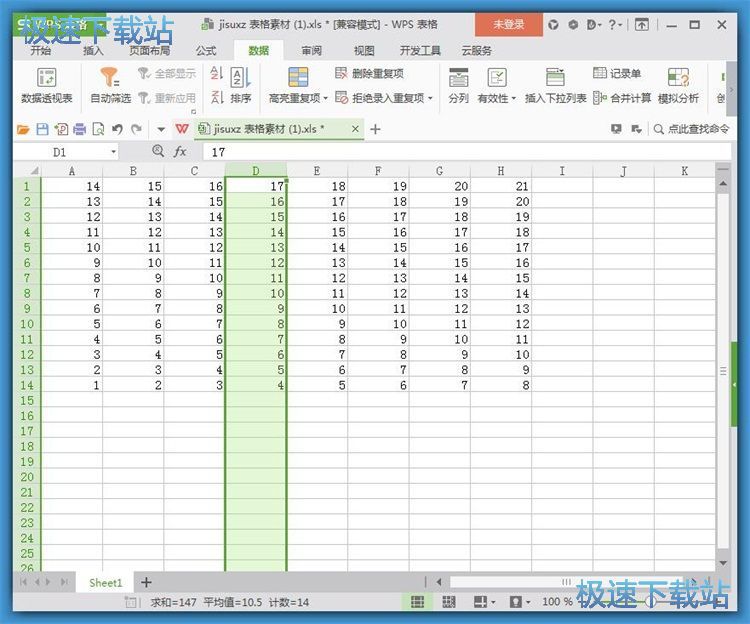The height and width of the screenshot is (624, 750).
Task: Sort descending with the Z-A icon
Action: [216, 98]
